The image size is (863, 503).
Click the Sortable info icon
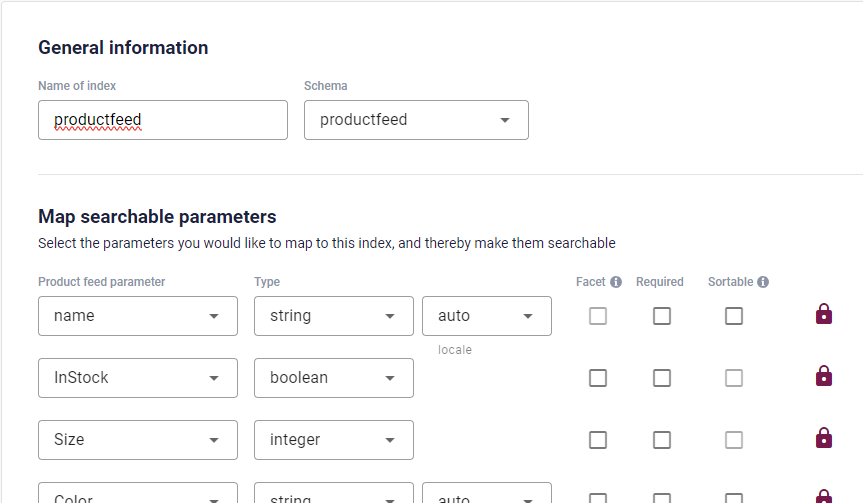[763, 282]
